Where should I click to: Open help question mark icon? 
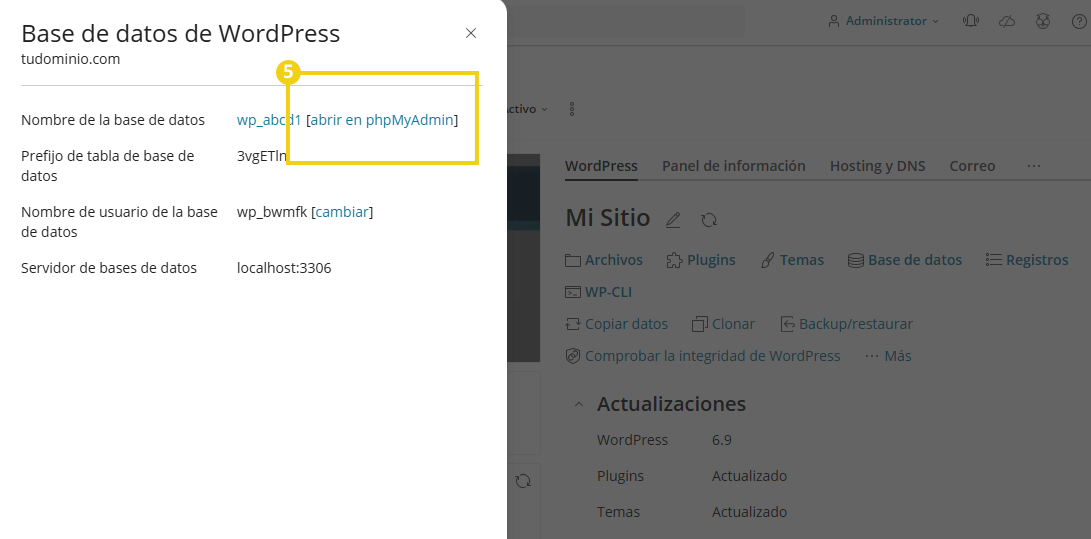tap(1078, 21)
